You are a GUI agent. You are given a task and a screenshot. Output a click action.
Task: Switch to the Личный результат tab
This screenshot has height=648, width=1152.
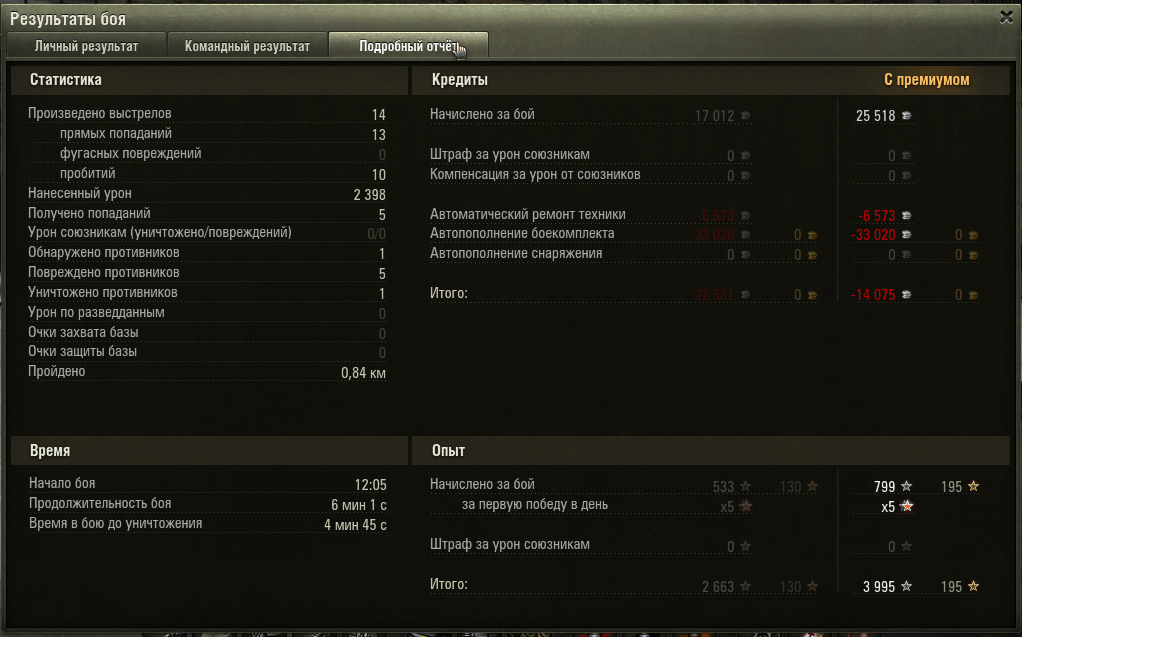click(86, 46)
